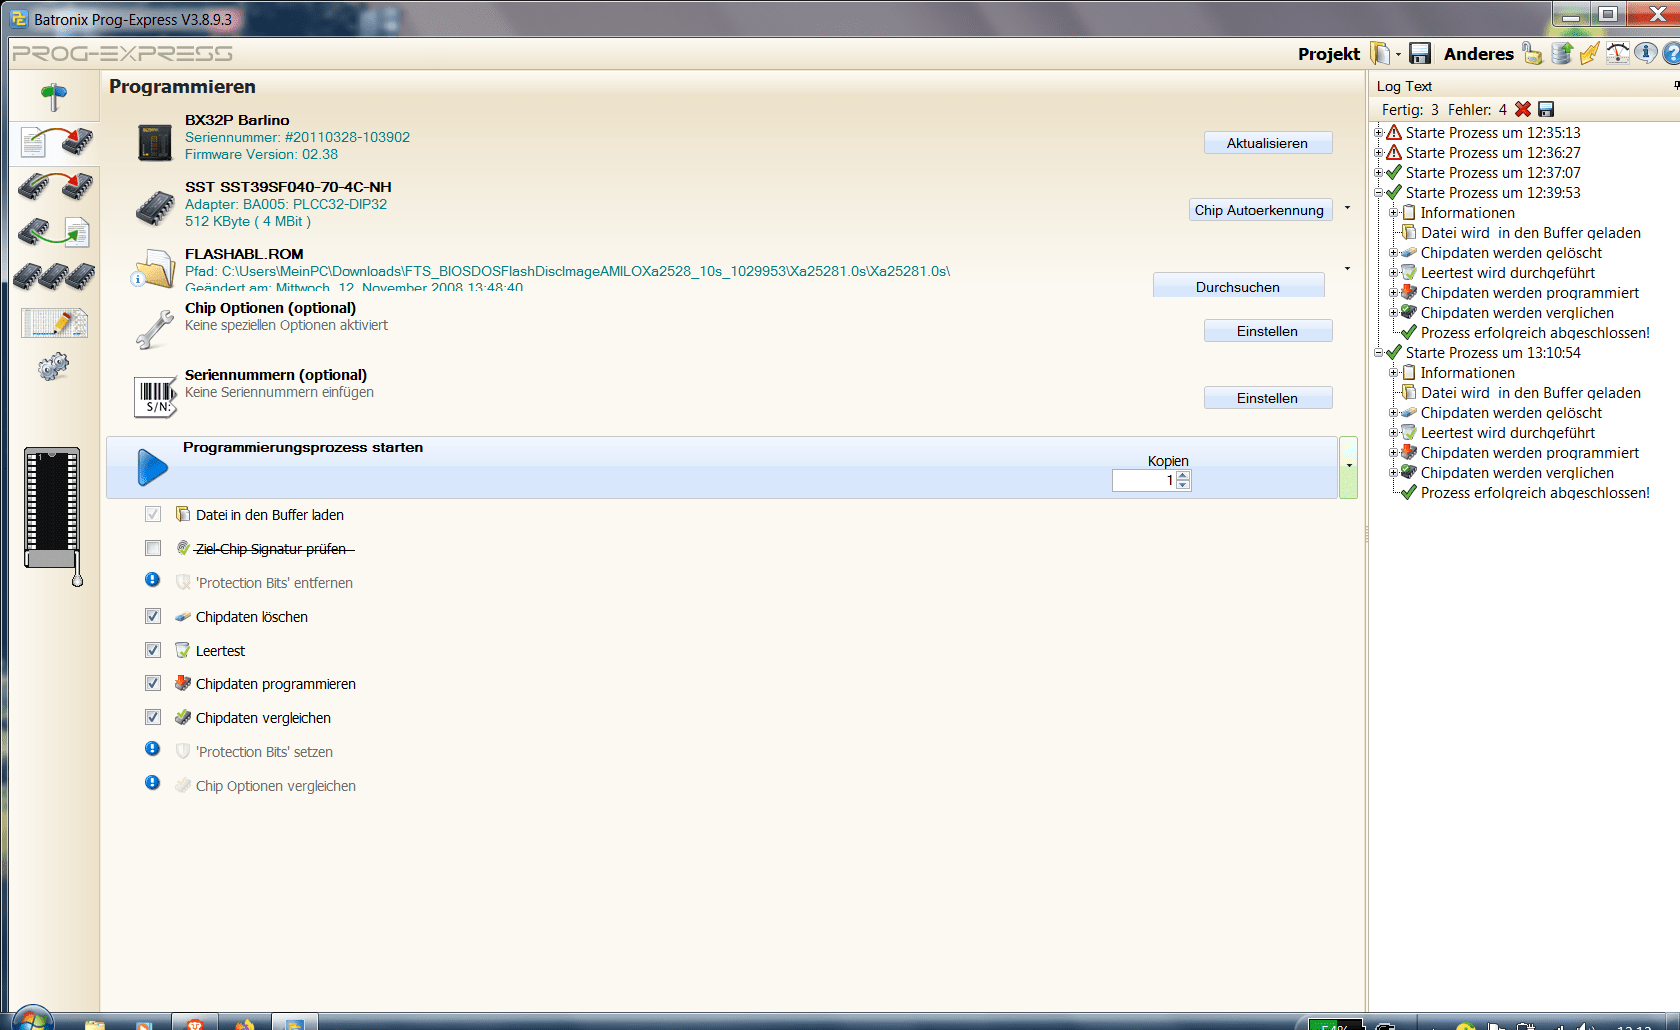Select 'Chipdaten werden programmiert' under 13:10:54
The image size is (1680, 1030).
pyautogui.click(x=1530, y=453)
